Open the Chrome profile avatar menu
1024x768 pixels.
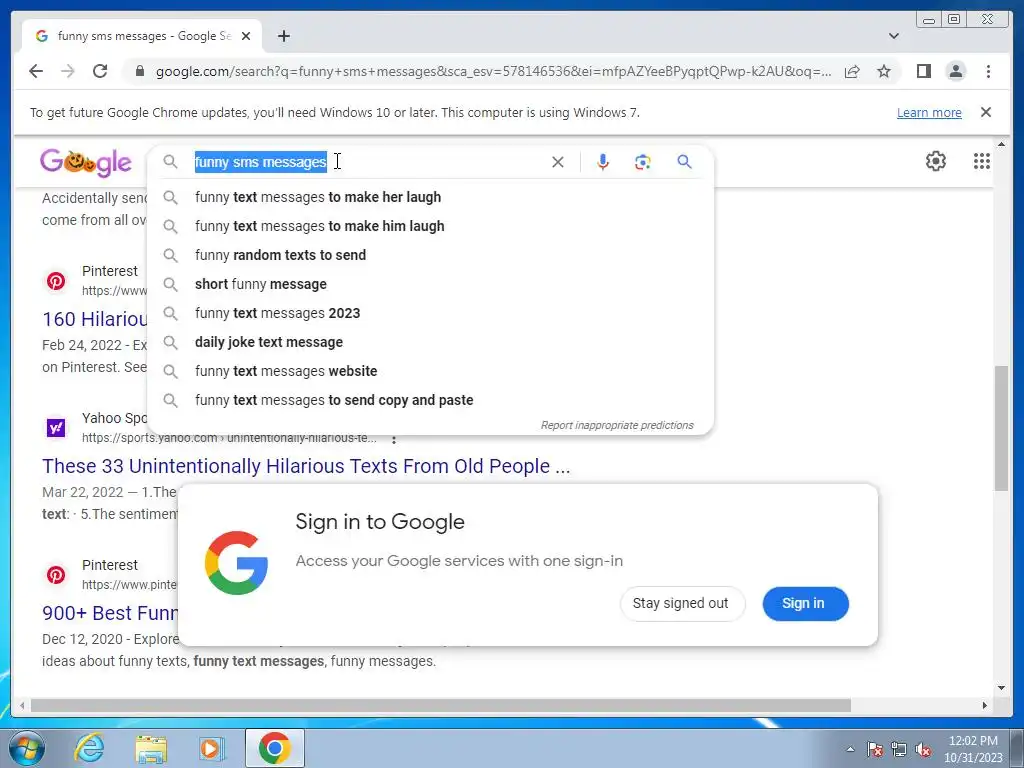(955, 71)
